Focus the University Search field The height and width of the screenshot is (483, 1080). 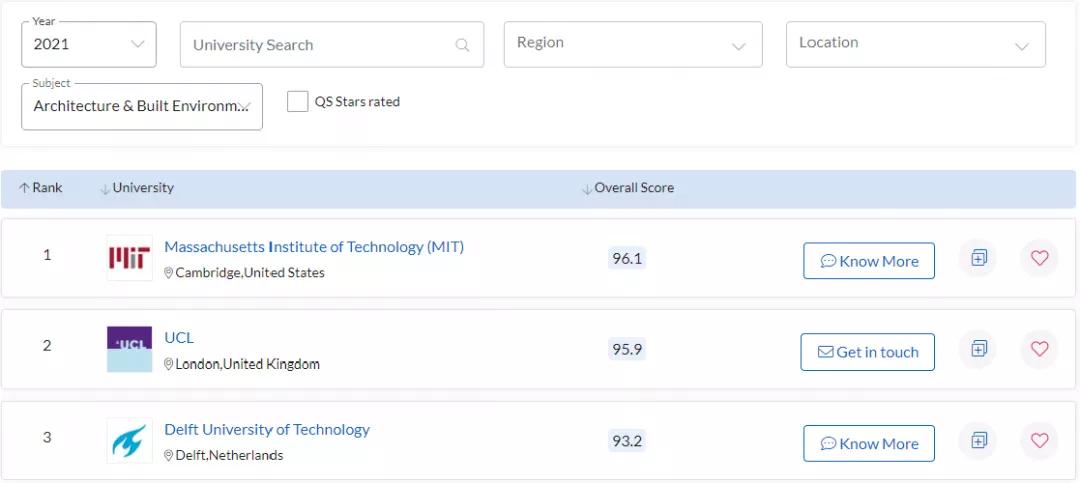320,45
